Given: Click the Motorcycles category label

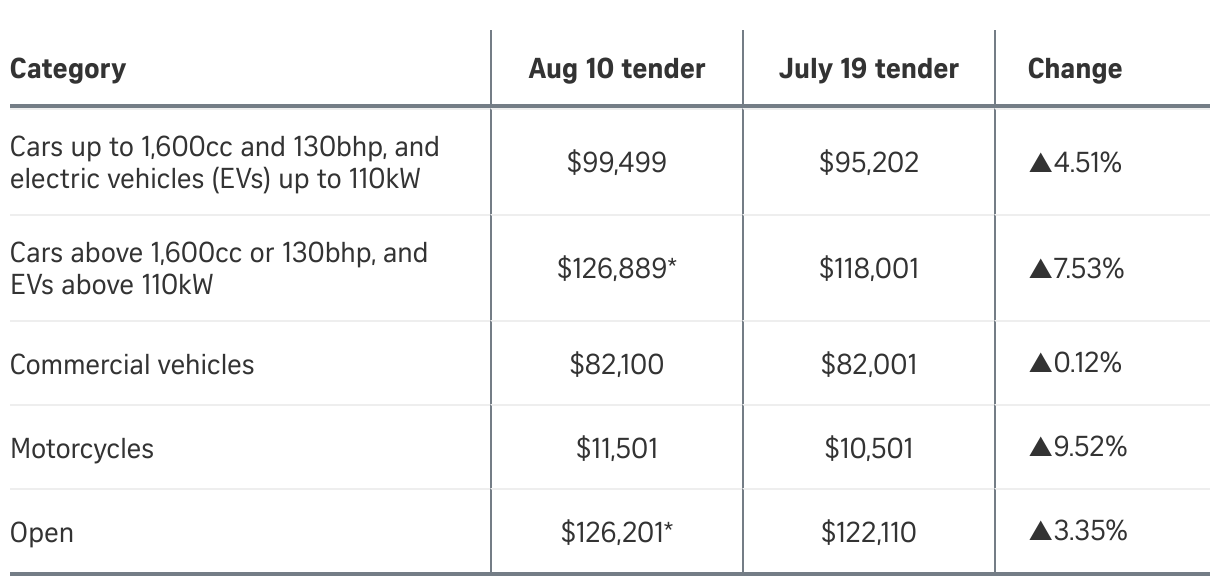Looking at the screenshot, I should pos(82,448).
